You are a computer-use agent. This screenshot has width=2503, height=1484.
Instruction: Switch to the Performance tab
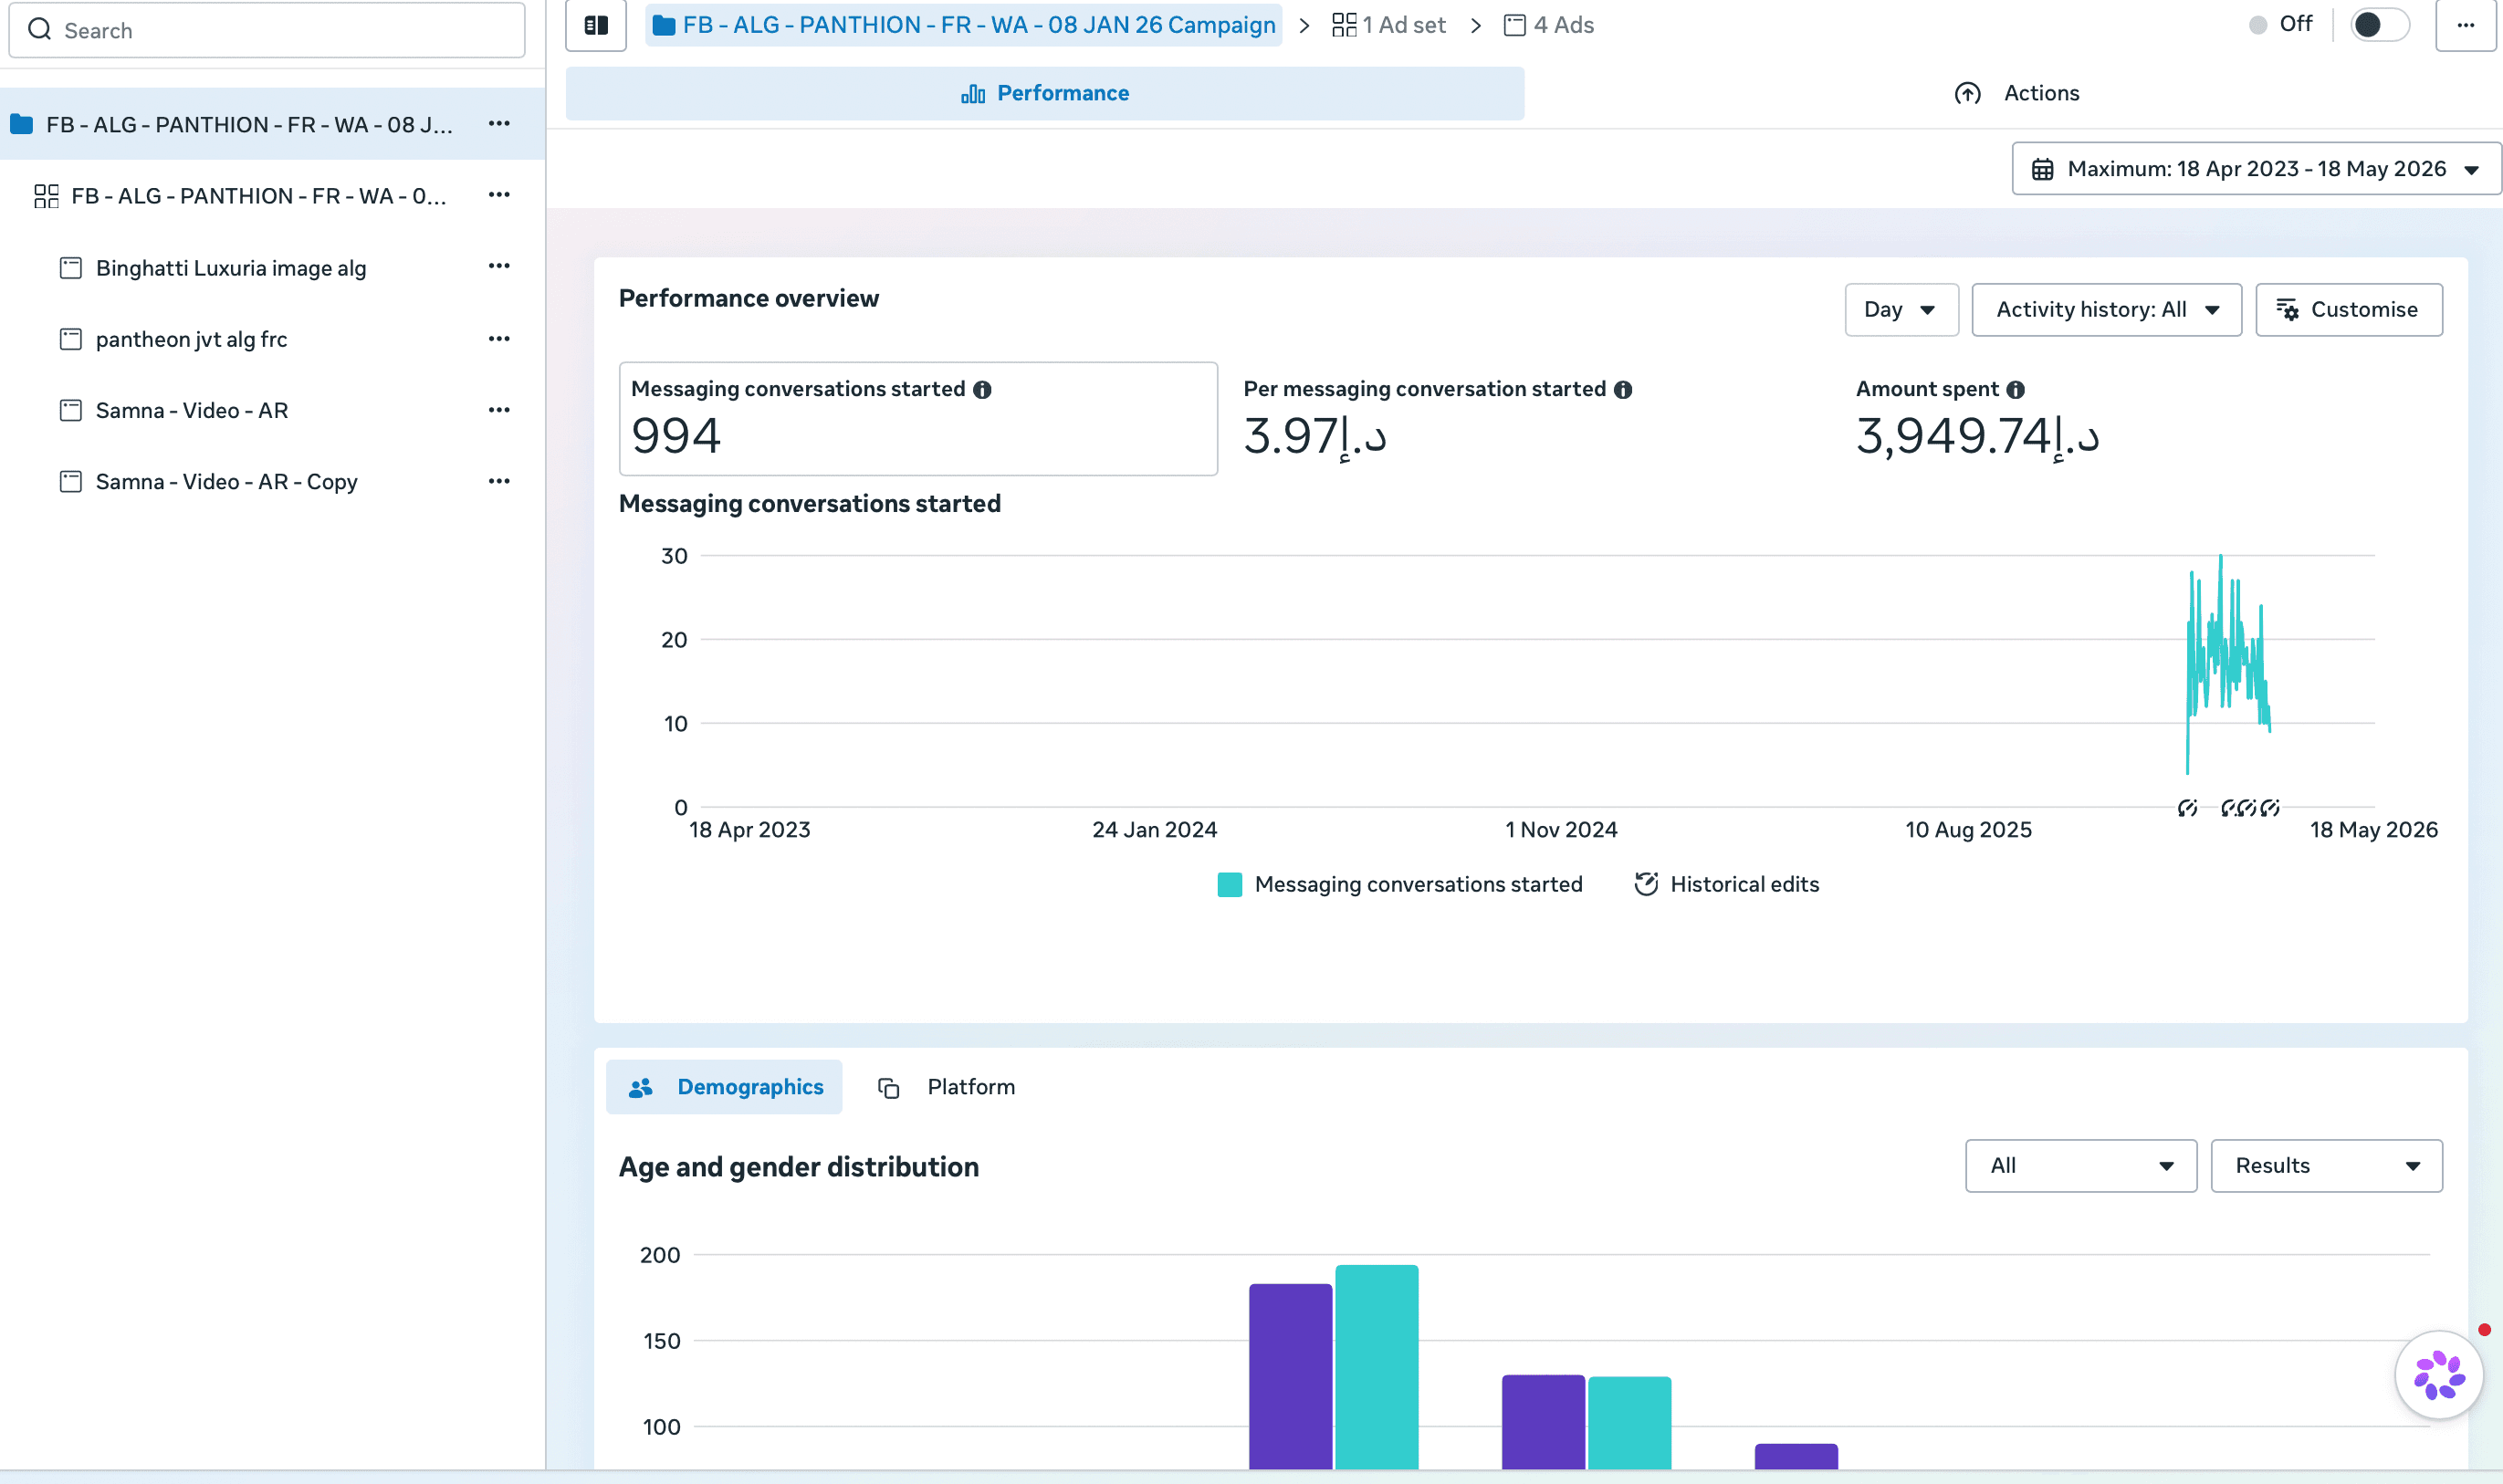coord(1045,93)
